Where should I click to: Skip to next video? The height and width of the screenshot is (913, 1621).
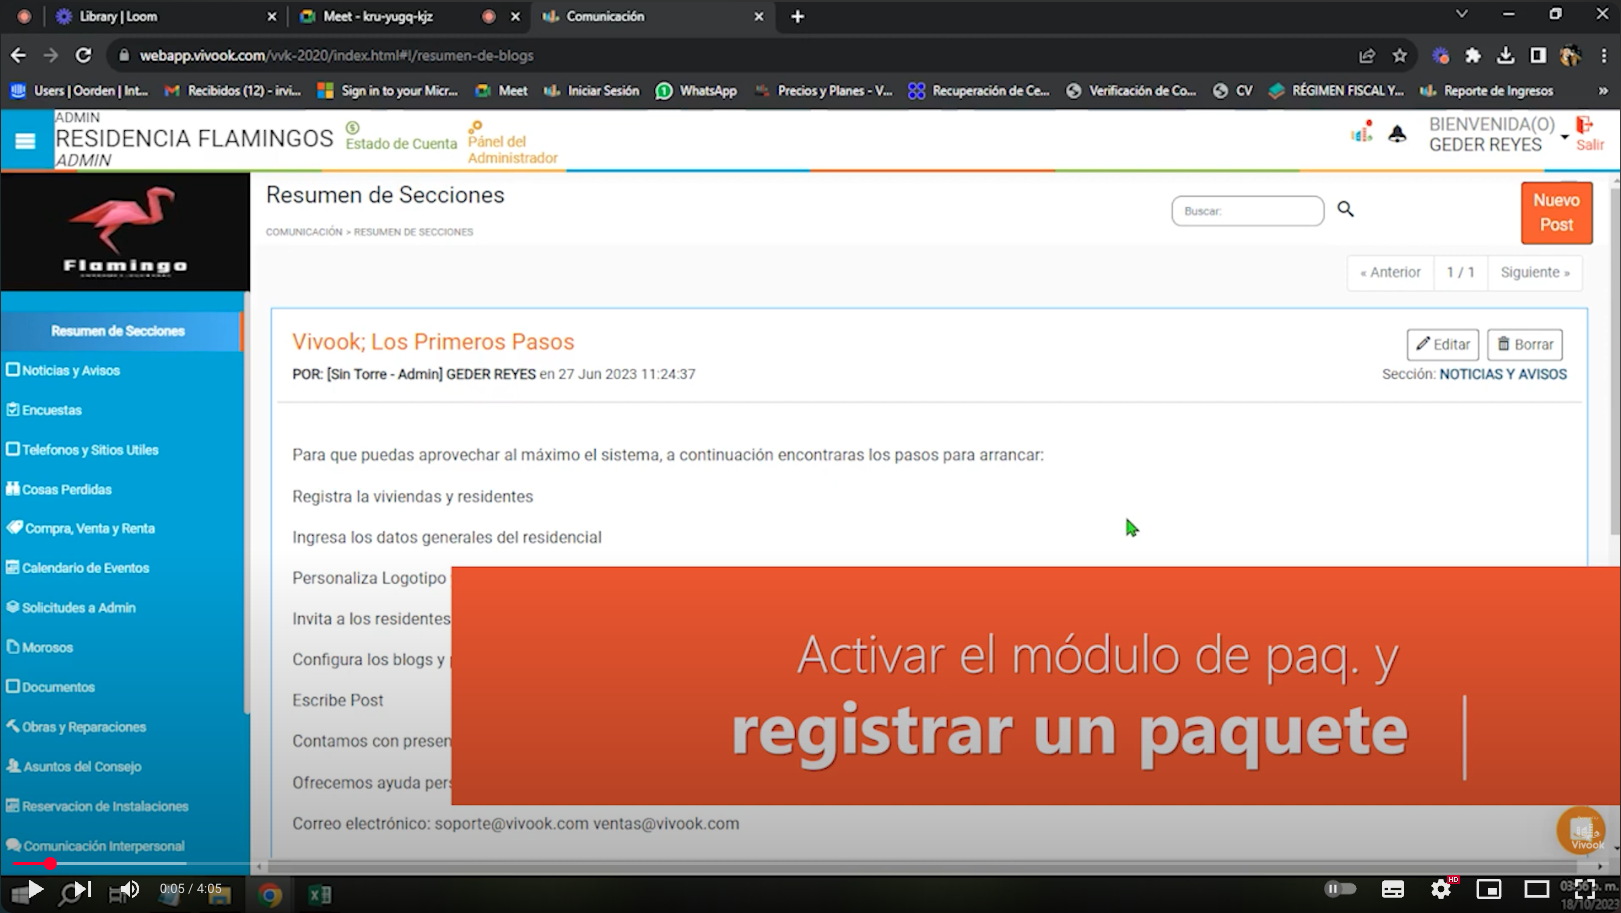coord(83,889)
